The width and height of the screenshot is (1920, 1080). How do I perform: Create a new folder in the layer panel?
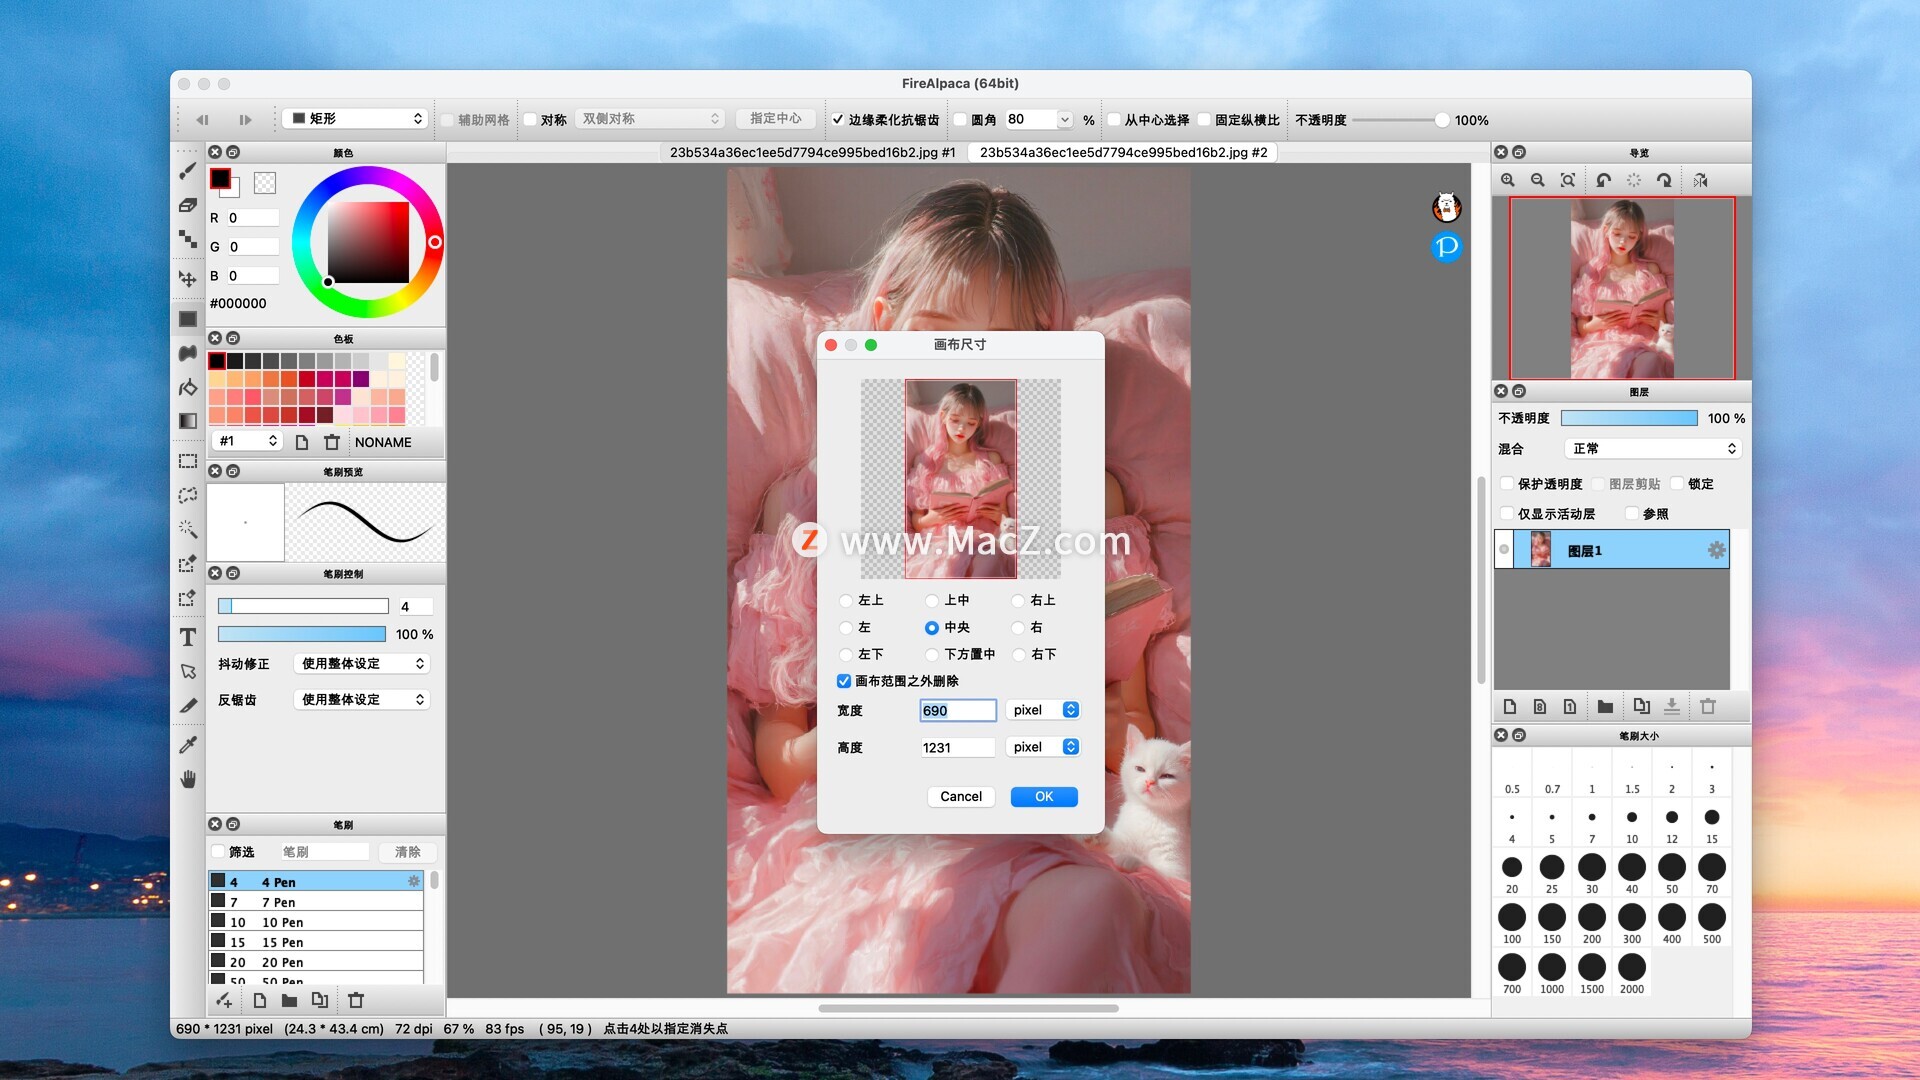(1605, 706)
